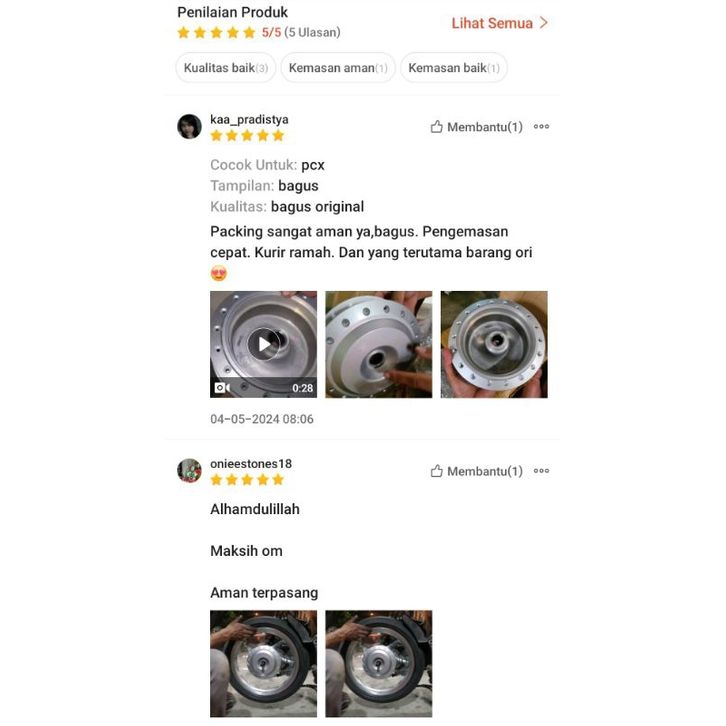Open Lihat Semua reviews link

click(492, 23)
